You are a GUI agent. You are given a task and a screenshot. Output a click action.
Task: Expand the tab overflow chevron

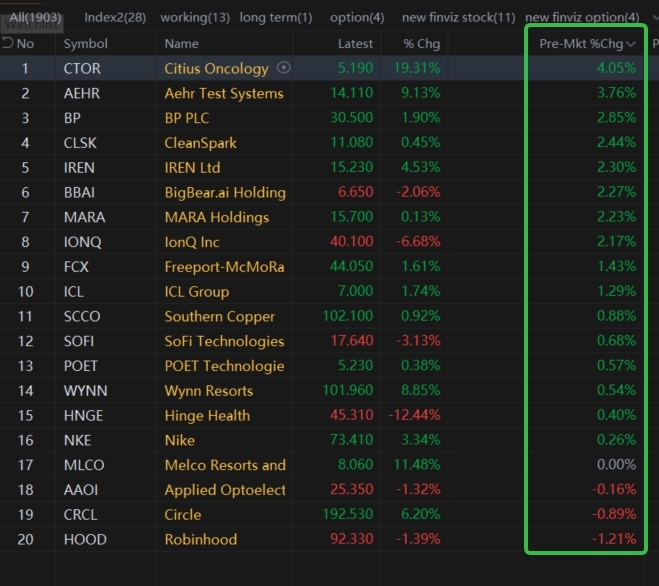(x=656, y=17)
